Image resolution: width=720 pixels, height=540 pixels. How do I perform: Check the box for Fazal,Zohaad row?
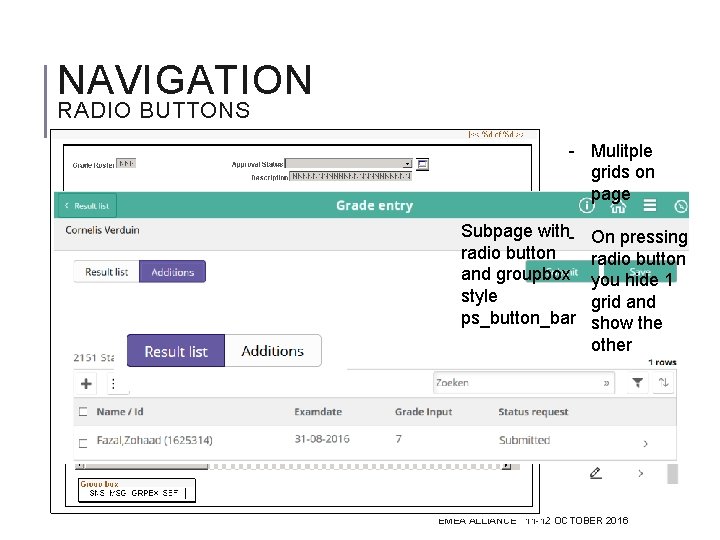[x=83, y=443]
